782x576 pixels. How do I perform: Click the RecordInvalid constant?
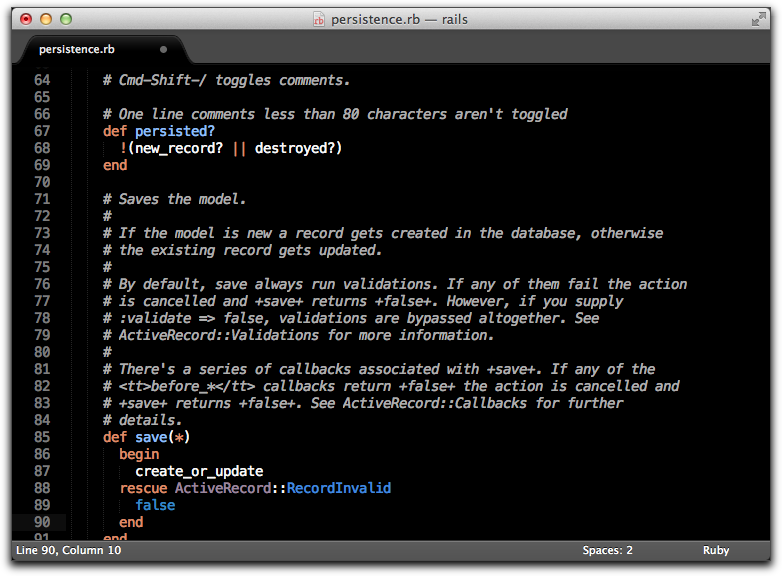339,488
